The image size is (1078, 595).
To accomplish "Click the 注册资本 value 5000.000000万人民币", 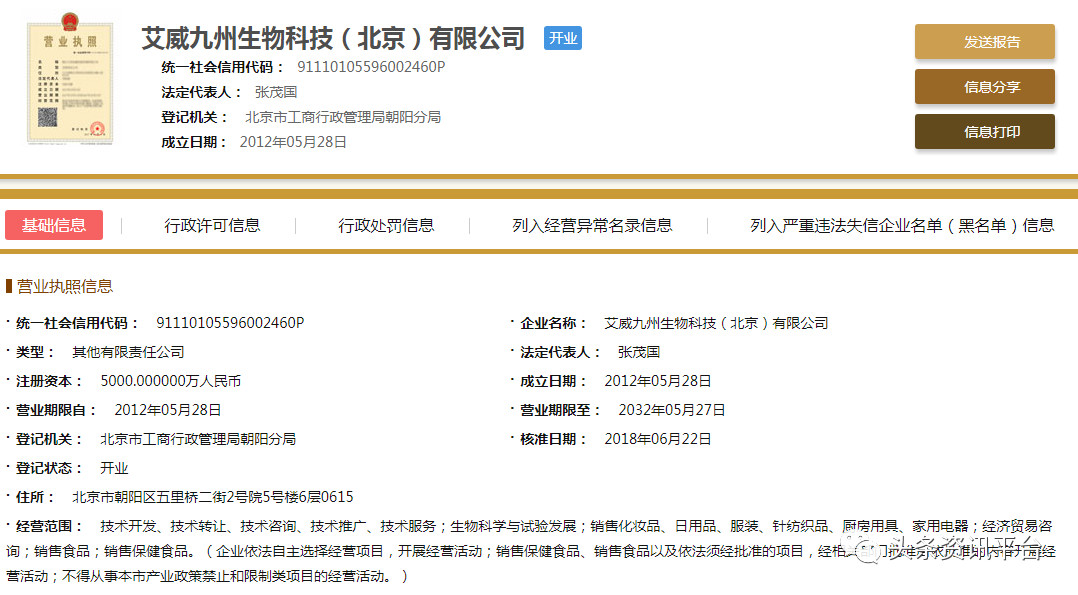I will pos(171,381).
